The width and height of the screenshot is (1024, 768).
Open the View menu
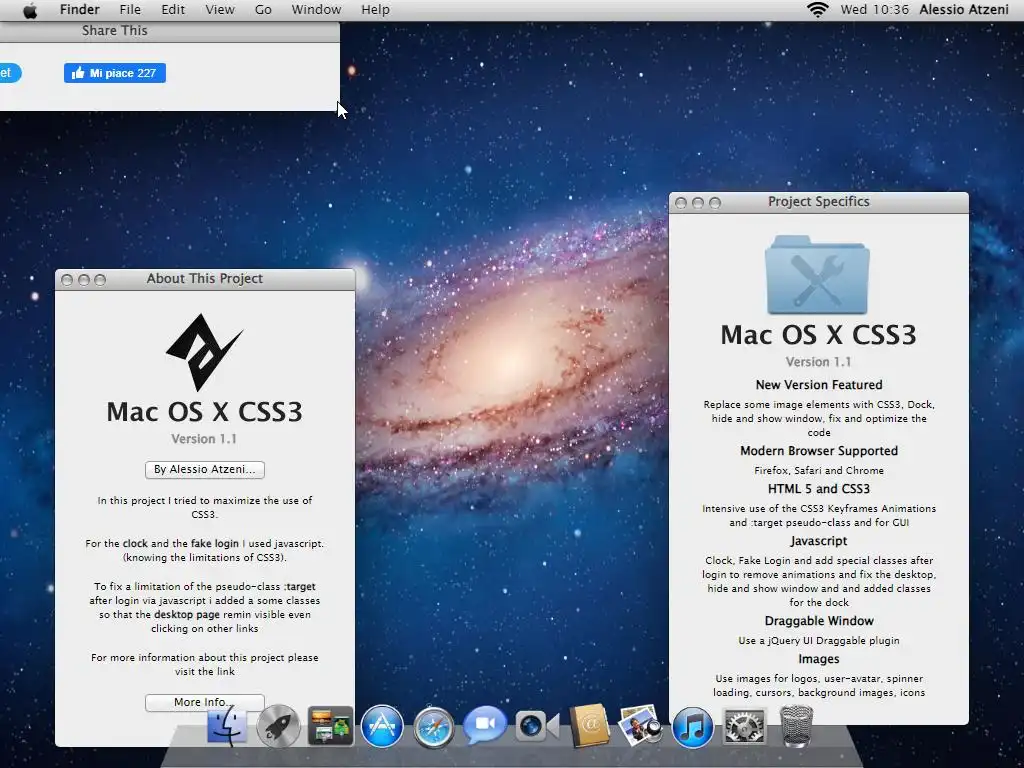click(x=220, y=10)
